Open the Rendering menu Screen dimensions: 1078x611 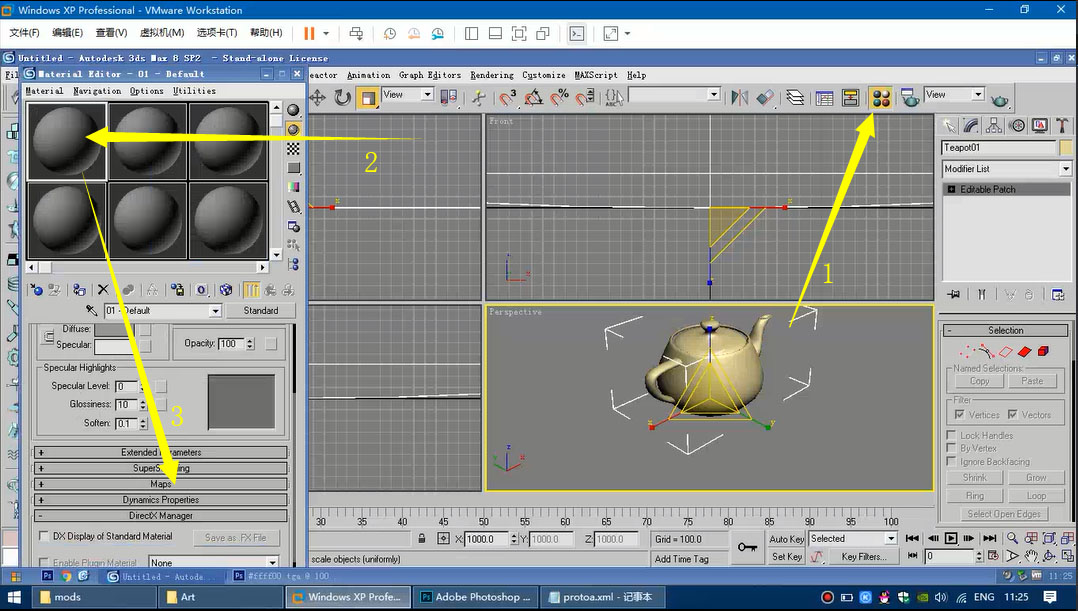point(492,75)
